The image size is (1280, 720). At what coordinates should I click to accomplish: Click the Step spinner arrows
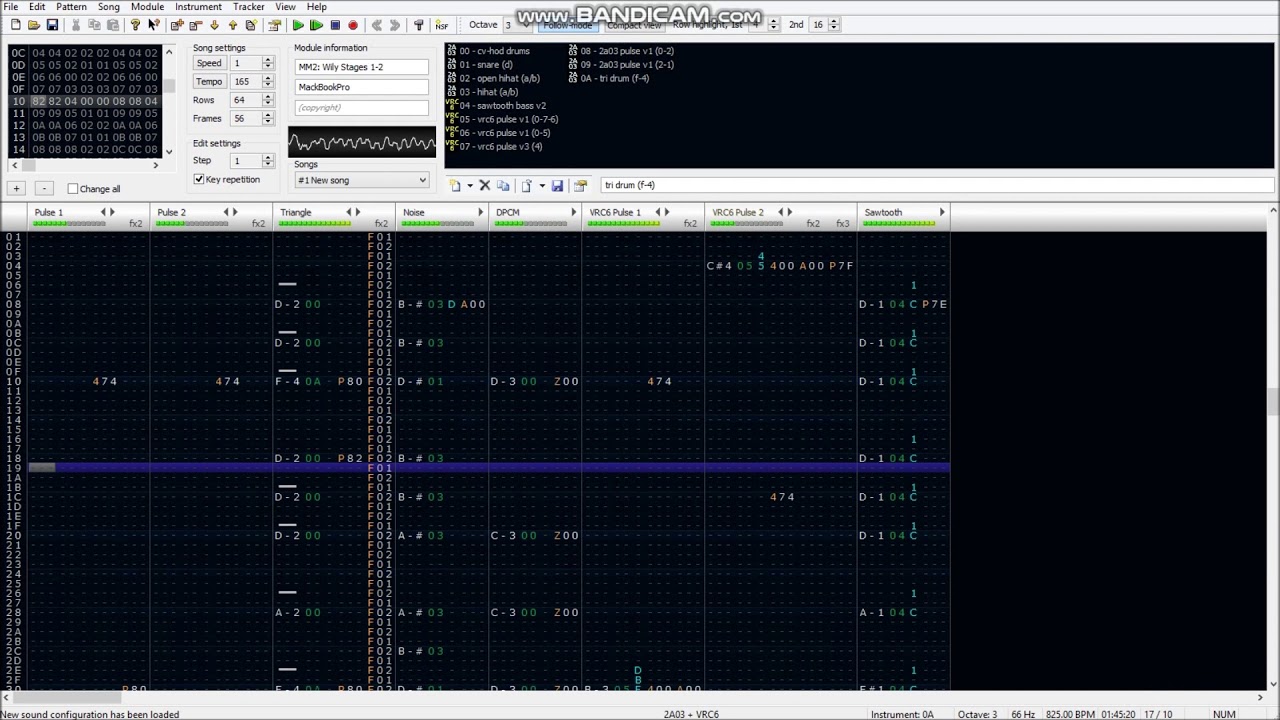[268, 161]
